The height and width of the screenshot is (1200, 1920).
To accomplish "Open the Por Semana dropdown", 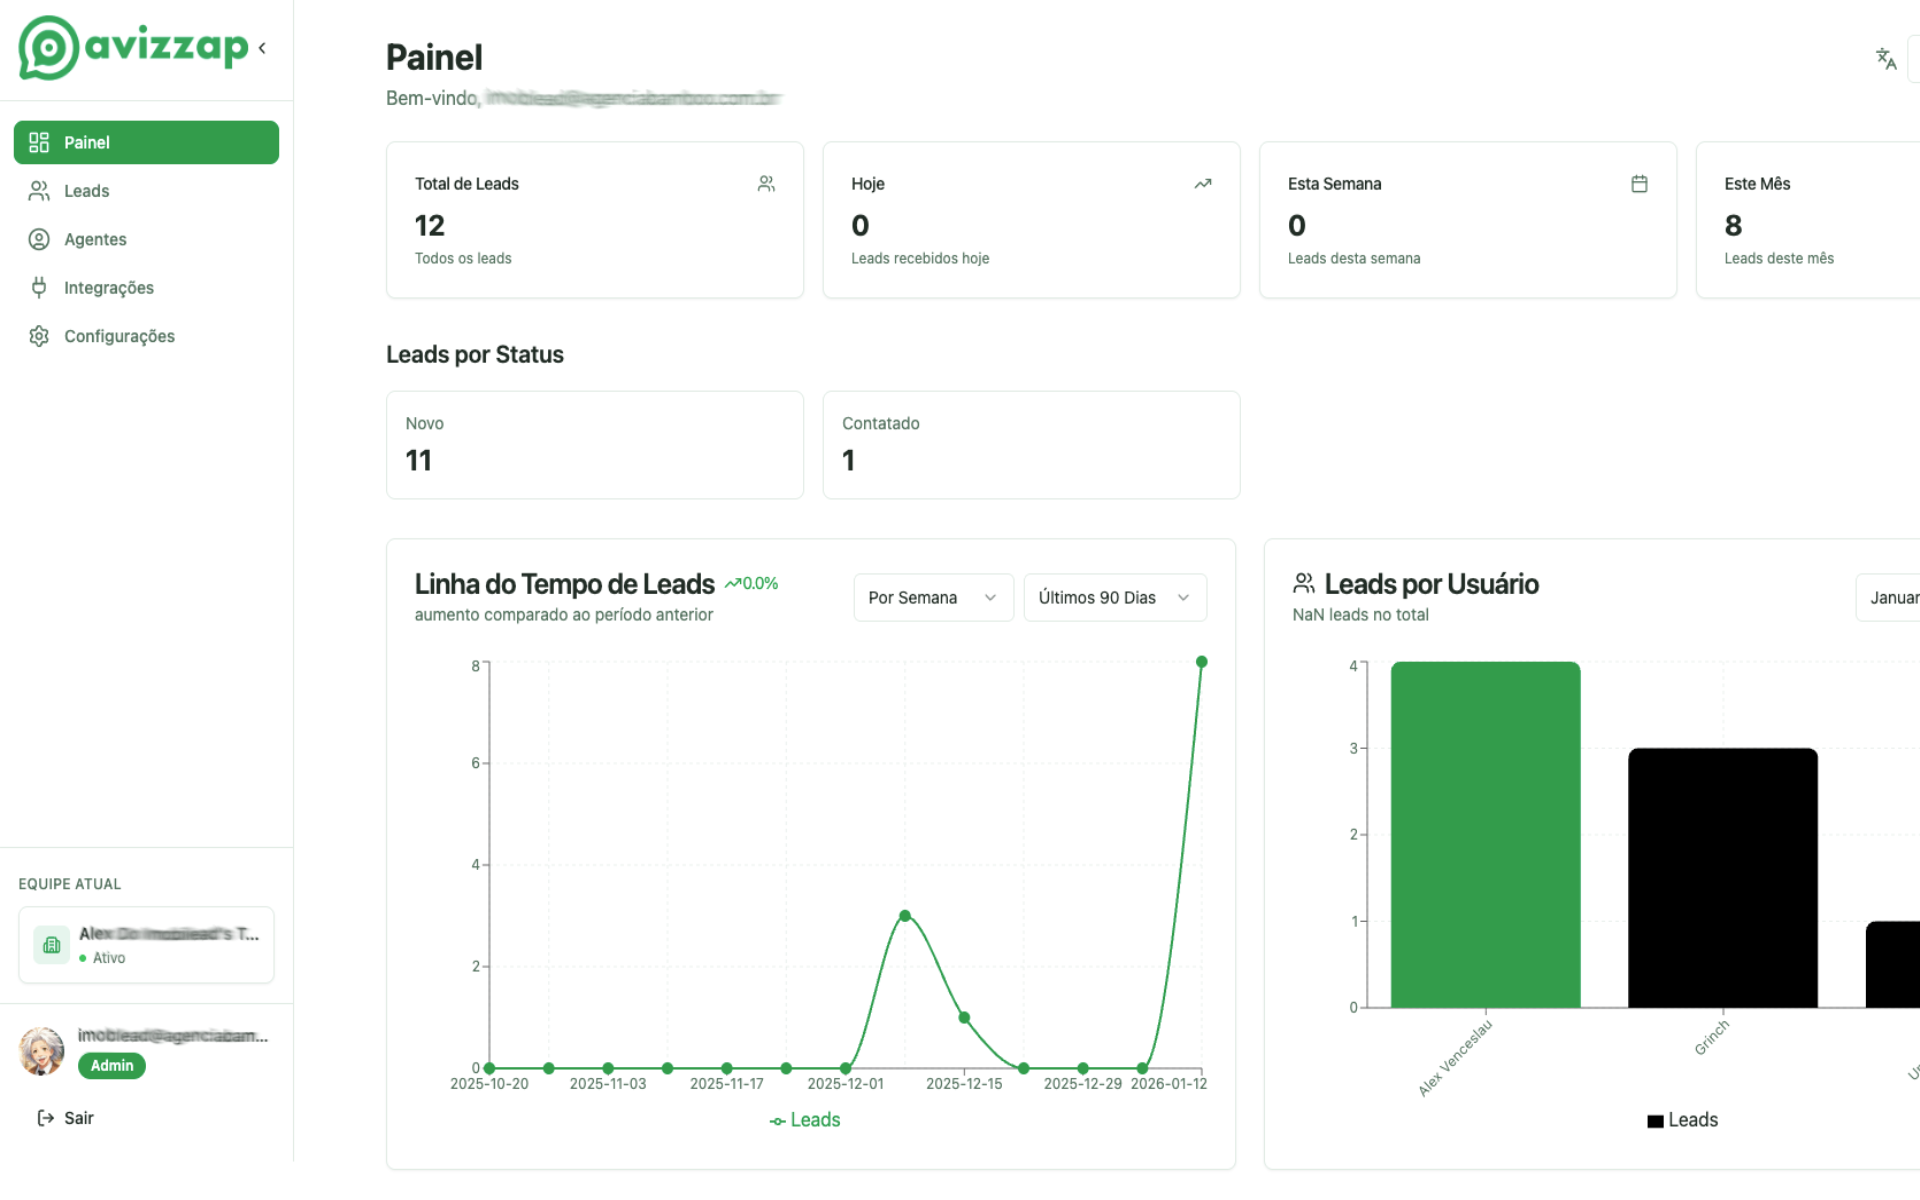I will tap(932, 597).
